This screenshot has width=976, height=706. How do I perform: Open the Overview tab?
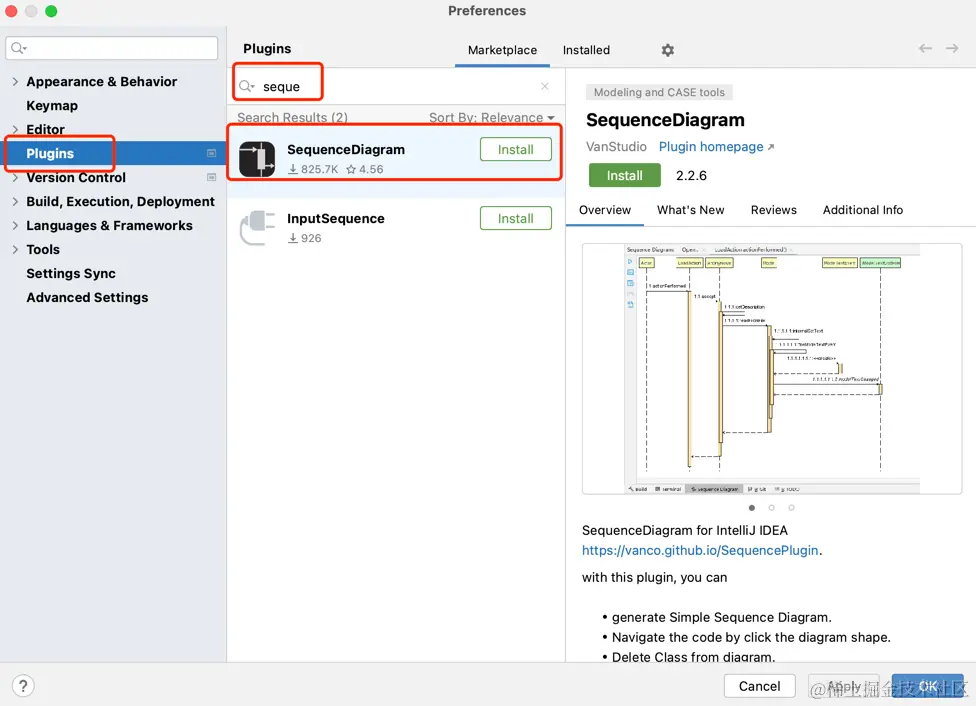pyautogui.click(x=605, y=210)
